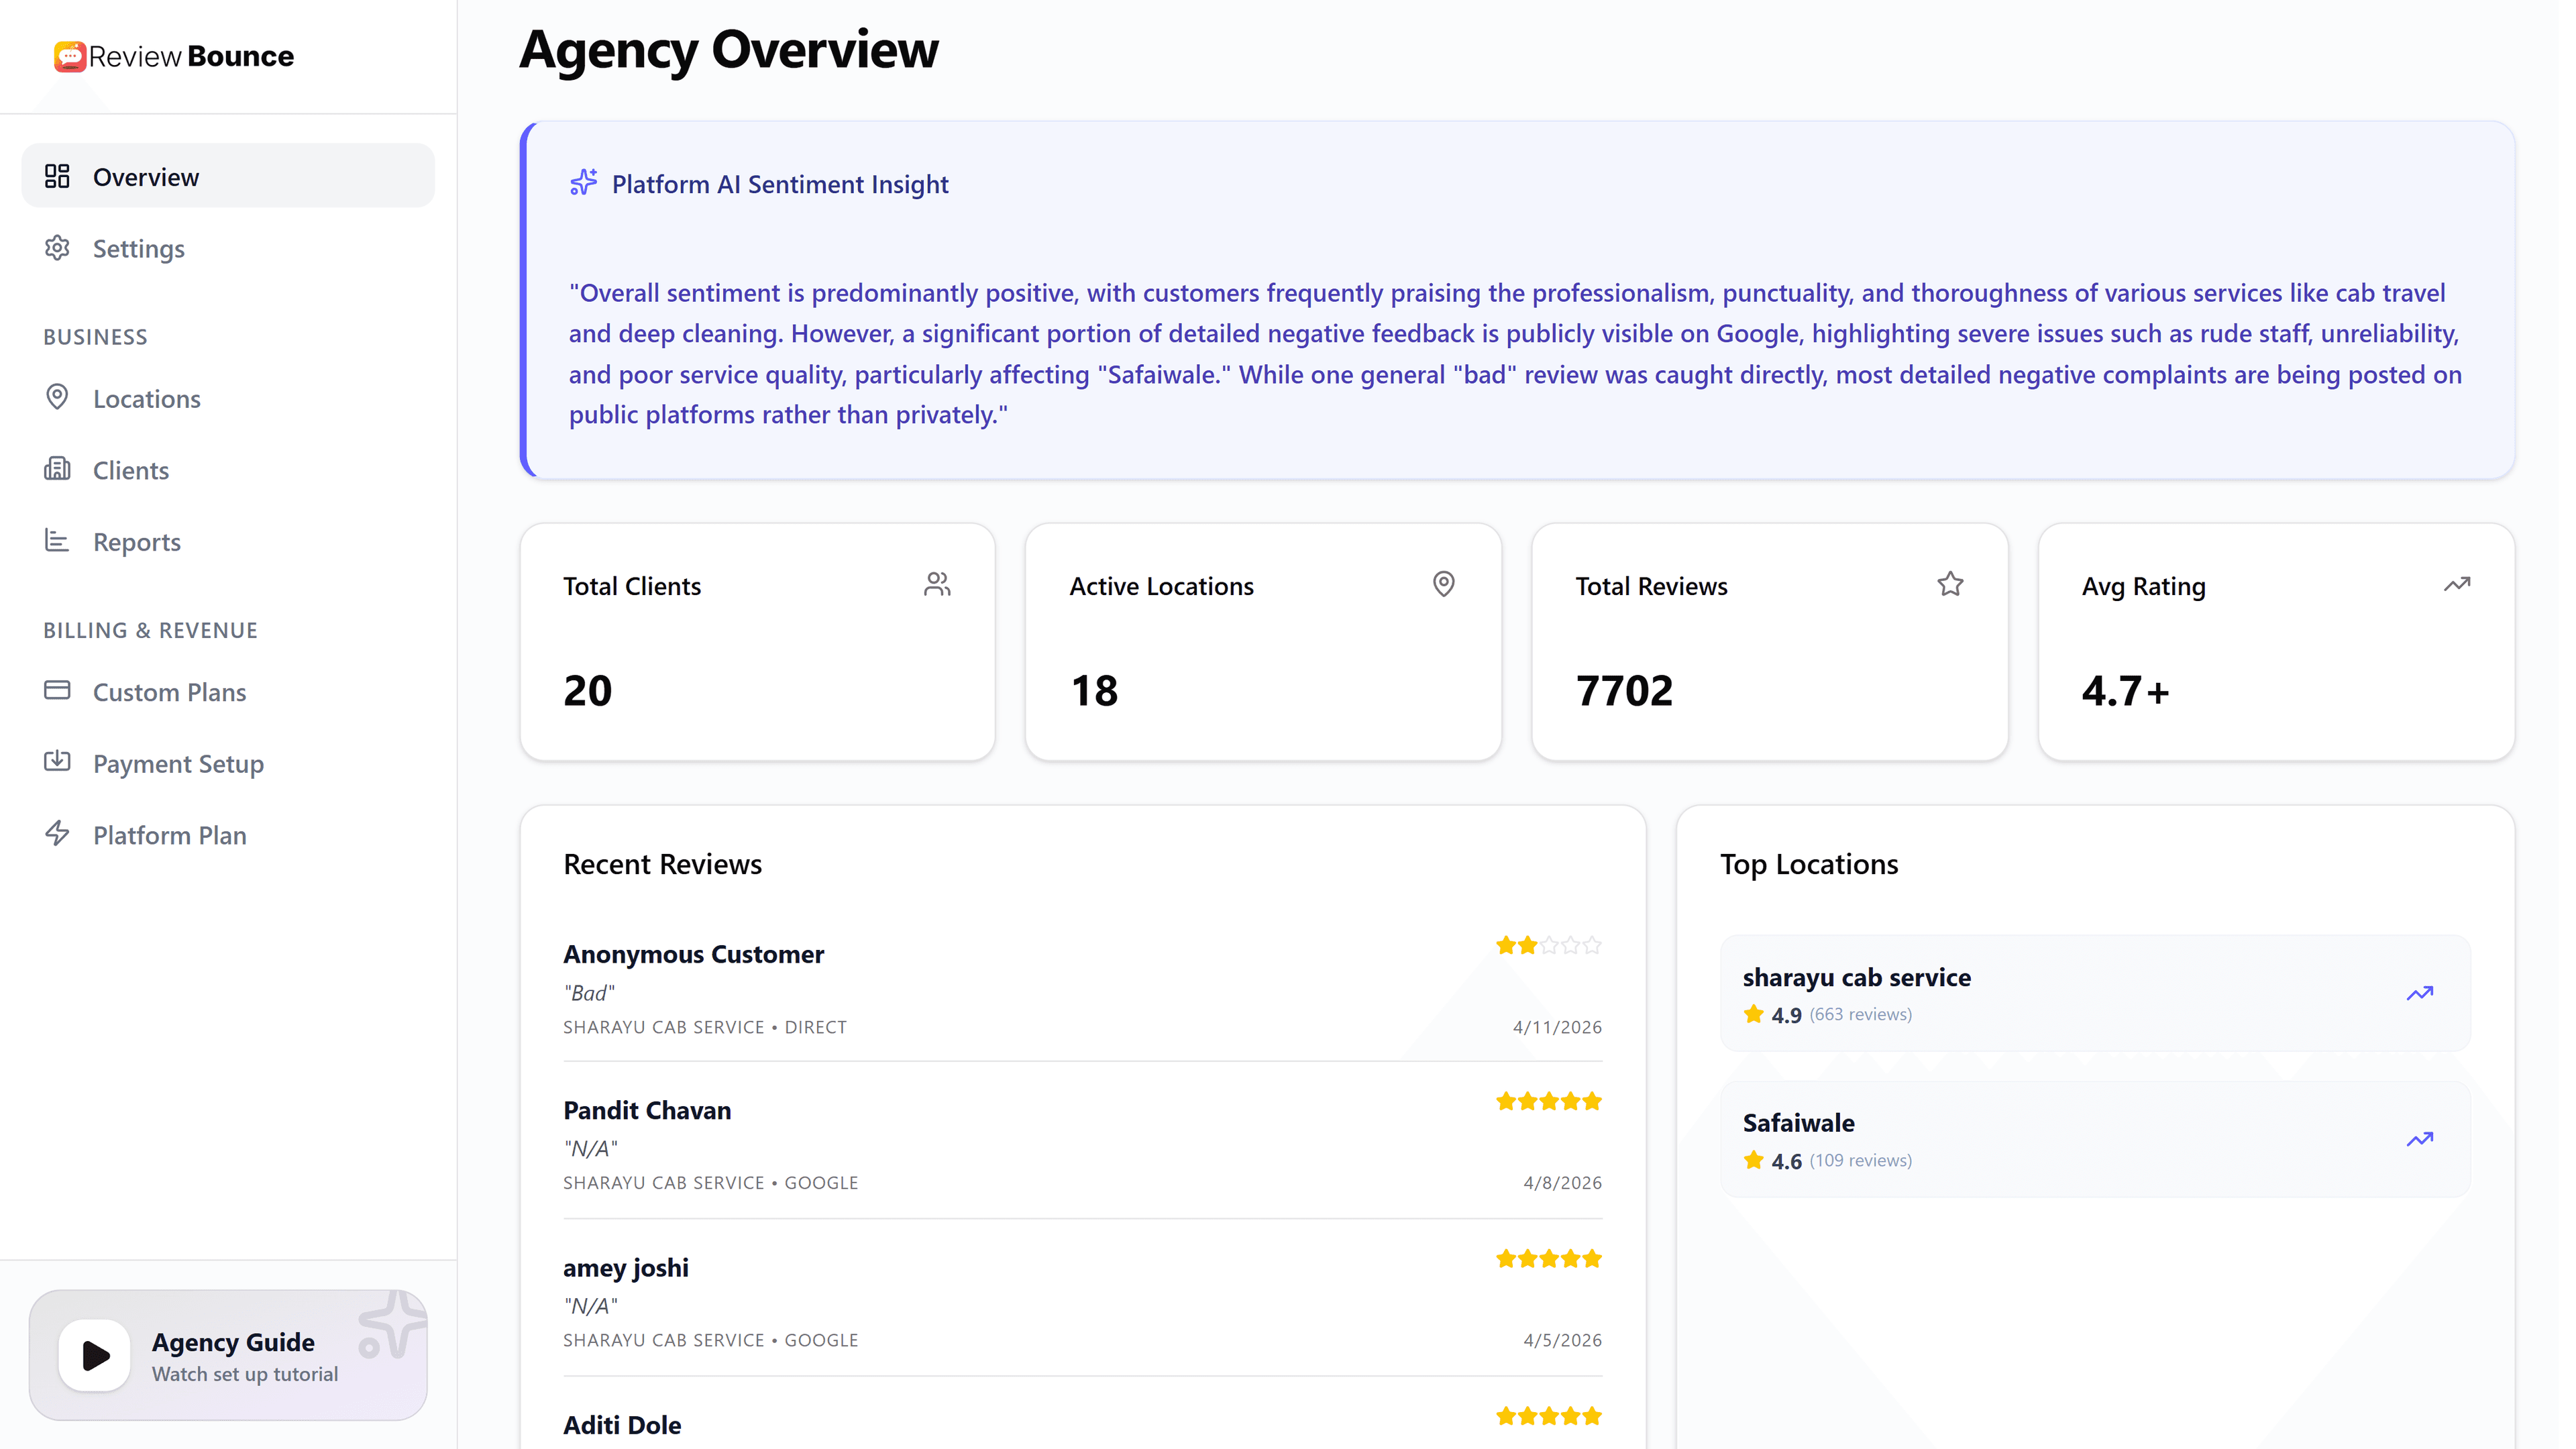The image size is (2576, 1449).
Task: Click the Active Locations value 18
Action: pyautogui.click(x=1095, y=691)
